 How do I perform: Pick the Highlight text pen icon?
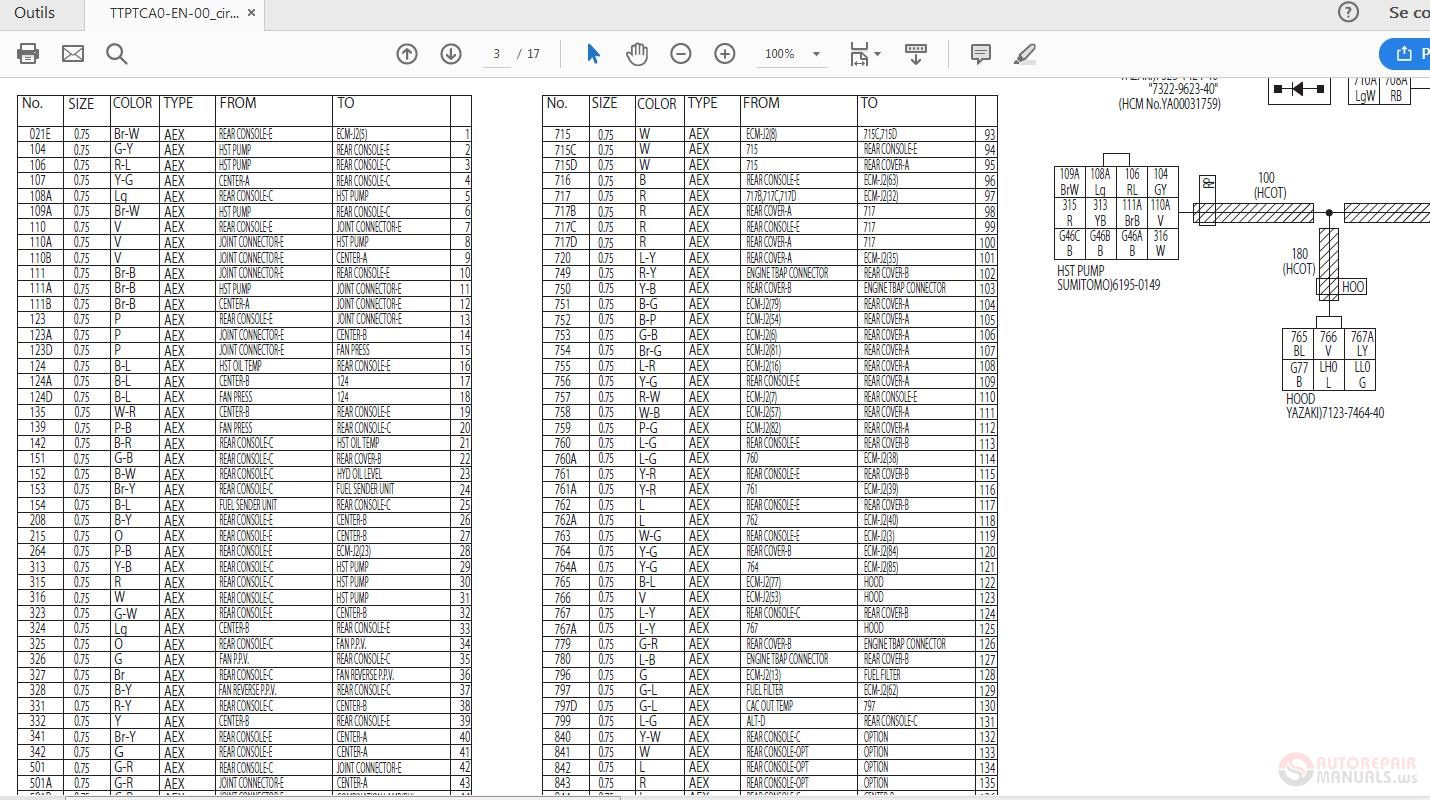tap(1024, 54)
